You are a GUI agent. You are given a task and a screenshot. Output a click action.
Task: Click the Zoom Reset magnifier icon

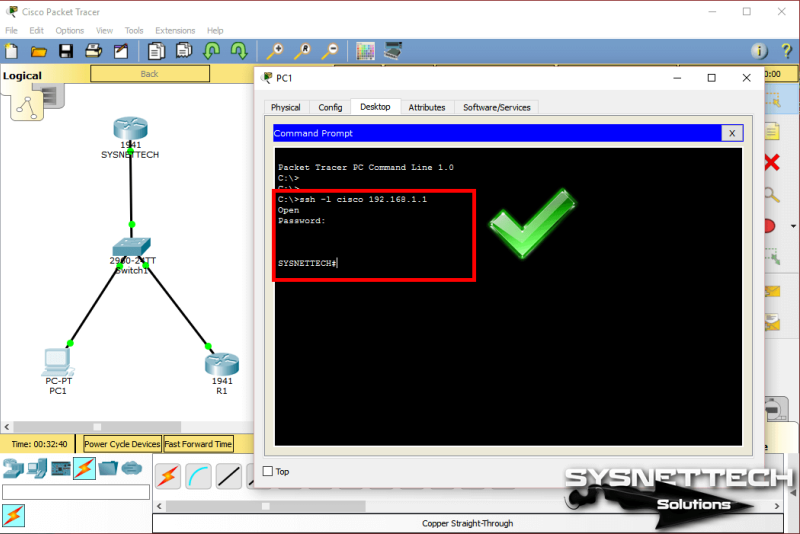point(303,51)
